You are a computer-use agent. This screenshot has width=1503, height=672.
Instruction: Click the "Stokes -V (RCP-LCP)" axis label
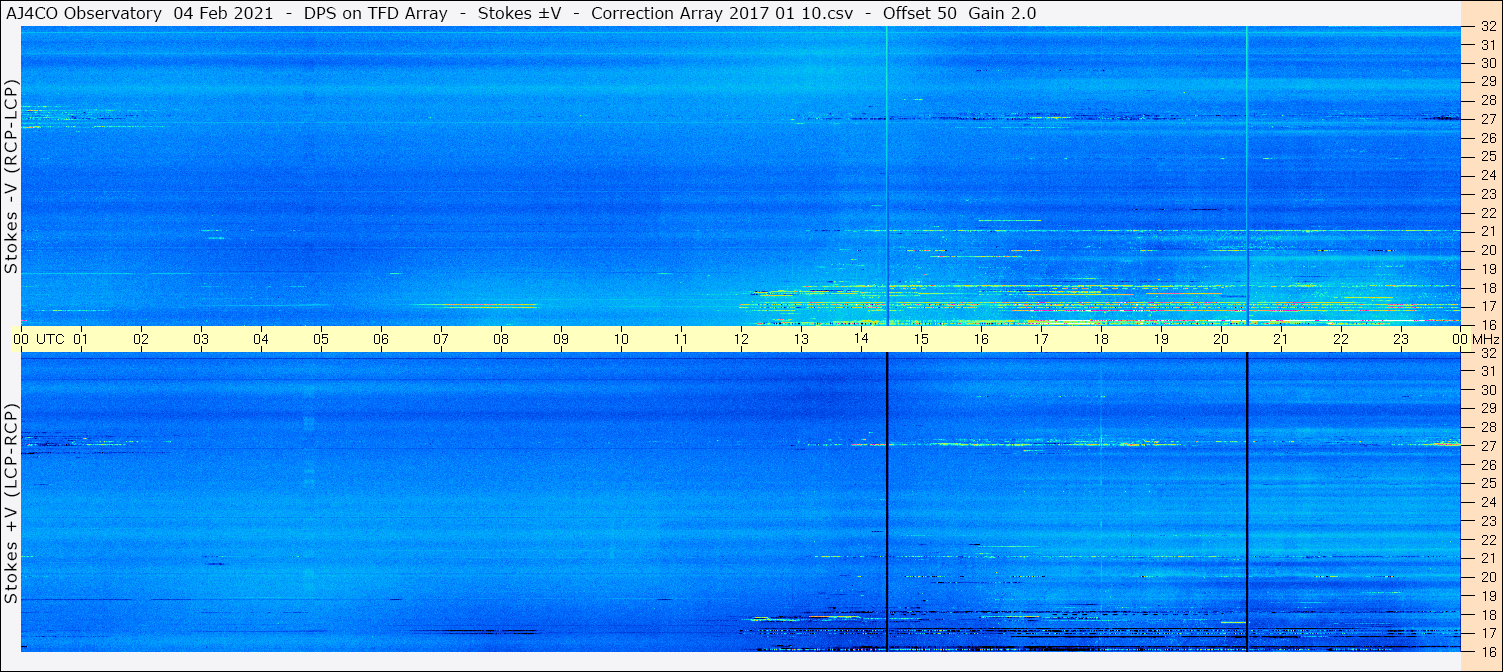pos(11,178)
